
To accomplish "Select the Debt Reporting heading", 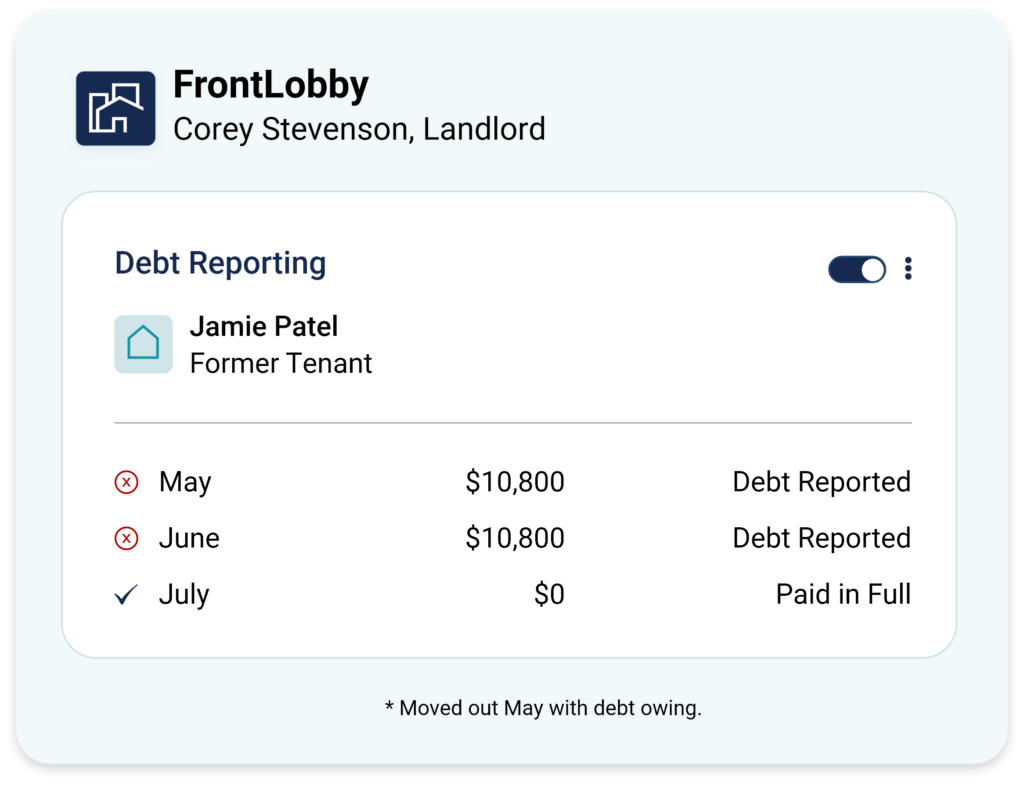I will (220, 263).
